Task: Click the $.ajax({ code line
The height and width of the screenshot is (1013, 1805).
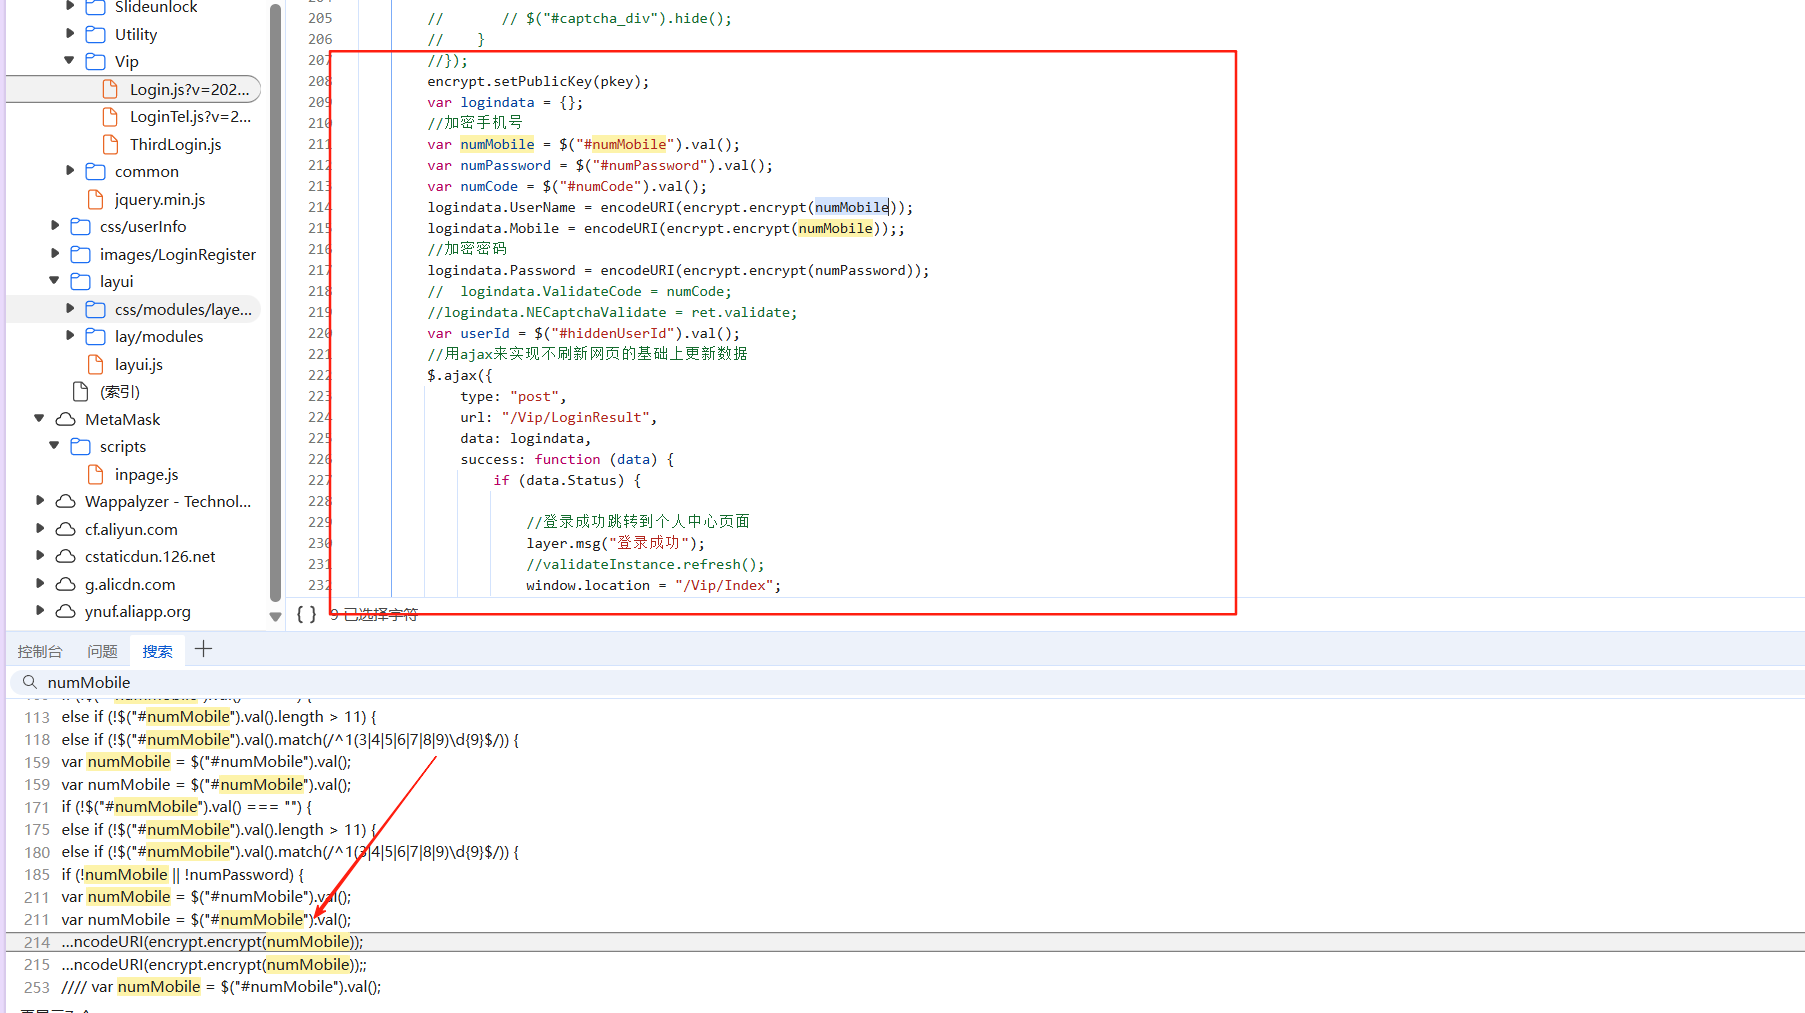Action: click(x=460, y=375)
